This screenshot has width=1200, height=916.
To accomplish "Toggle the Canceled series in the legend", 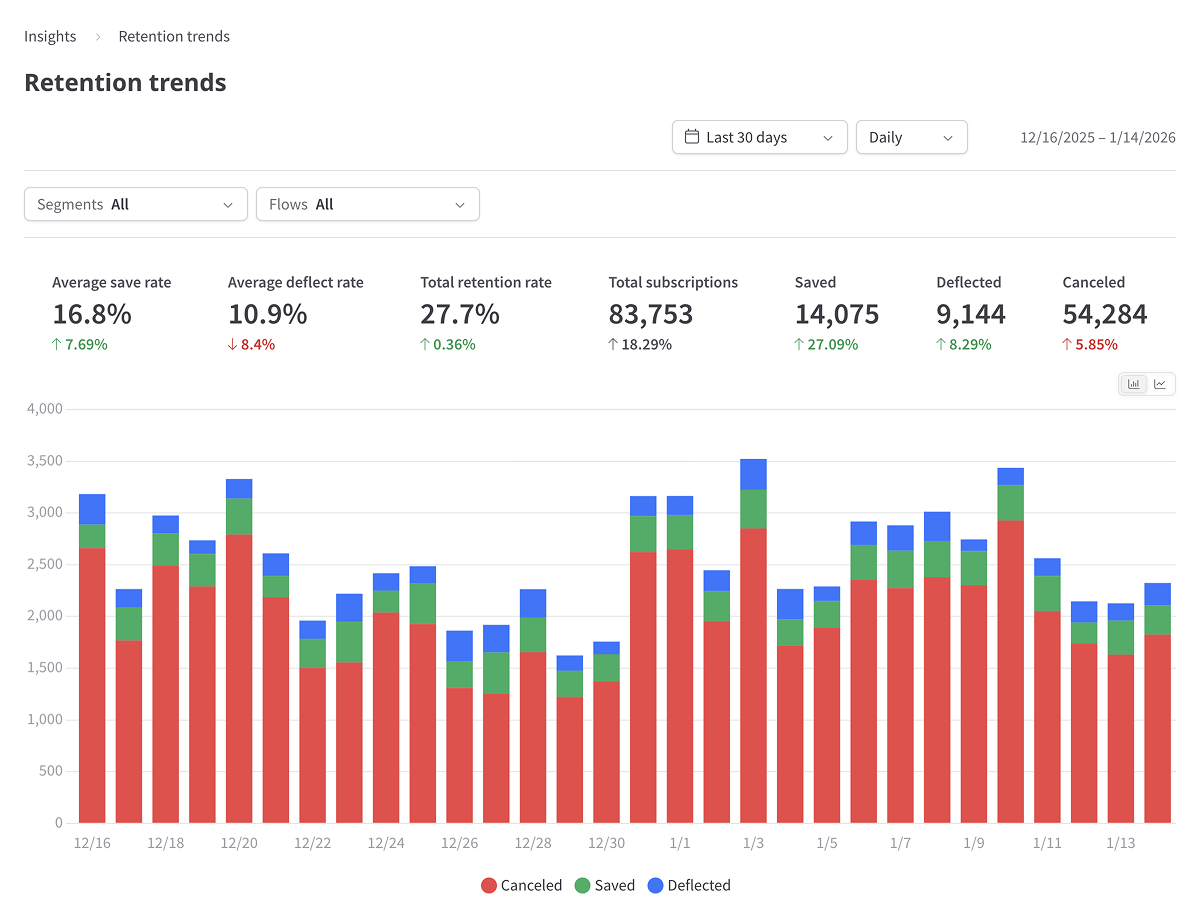I will 521,885.
